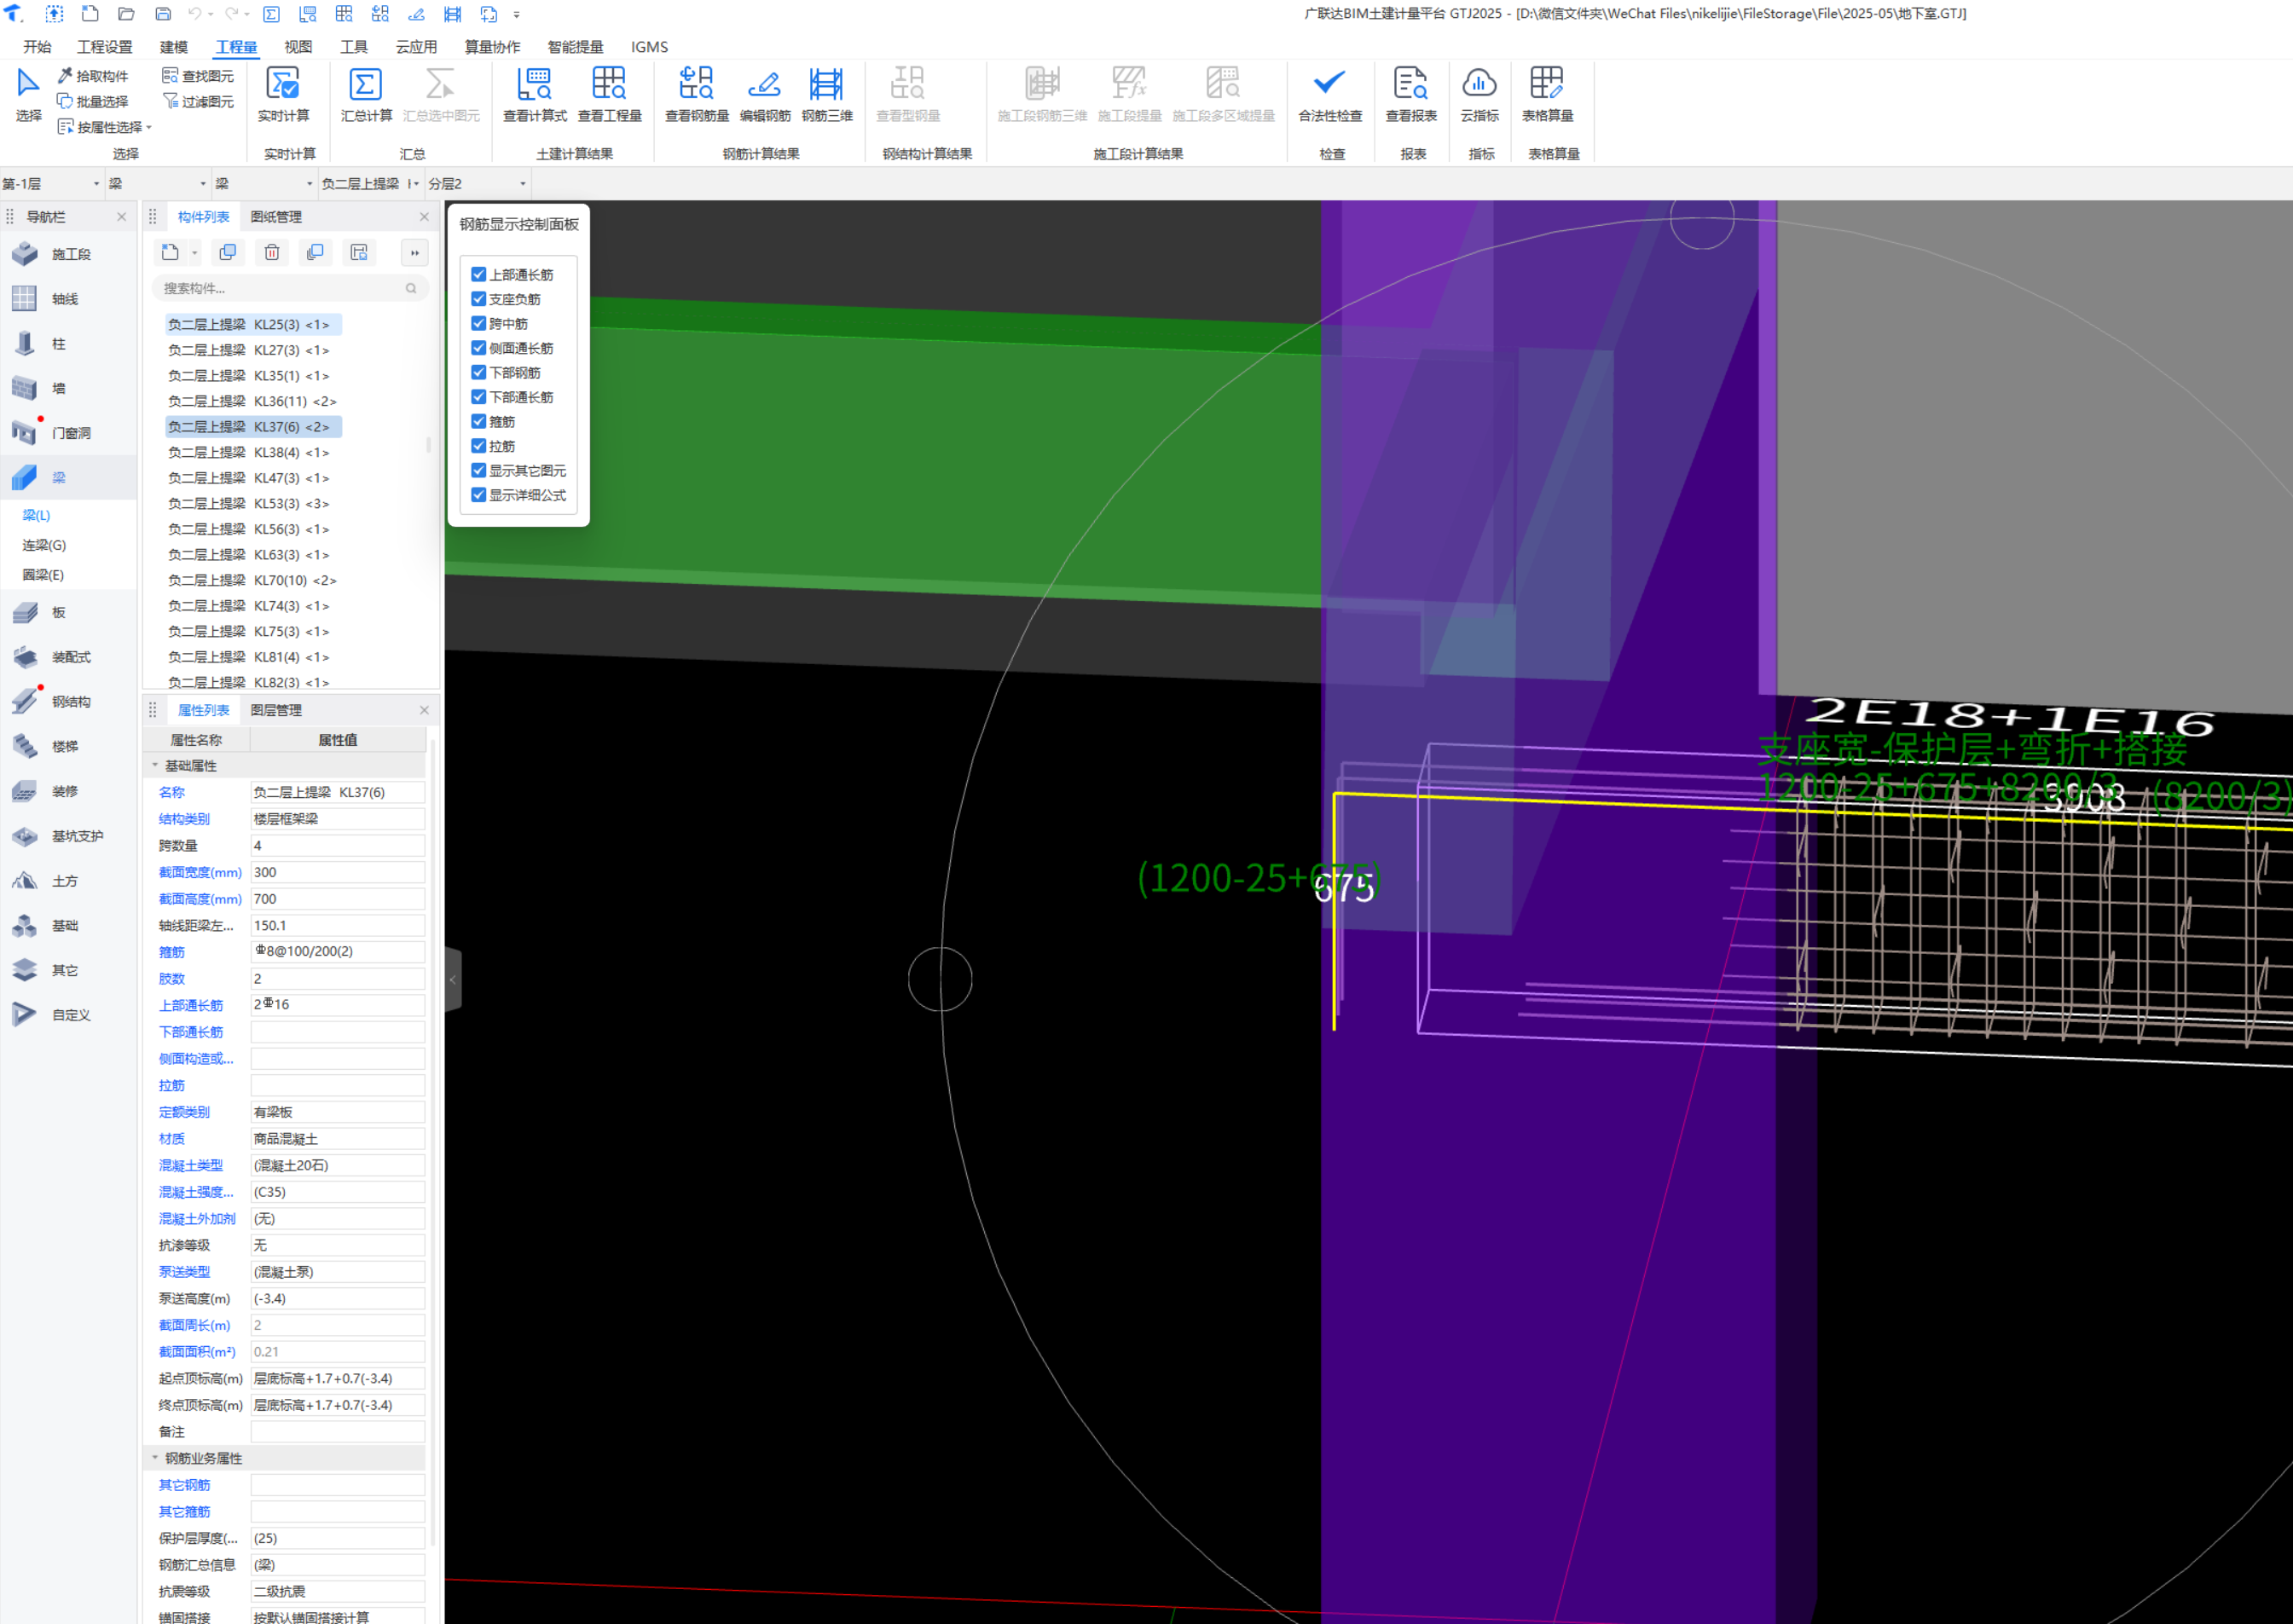Uncheck 支座负筋 checkbox
This screenshot has width=2293, height=1624.
(479, 299)
